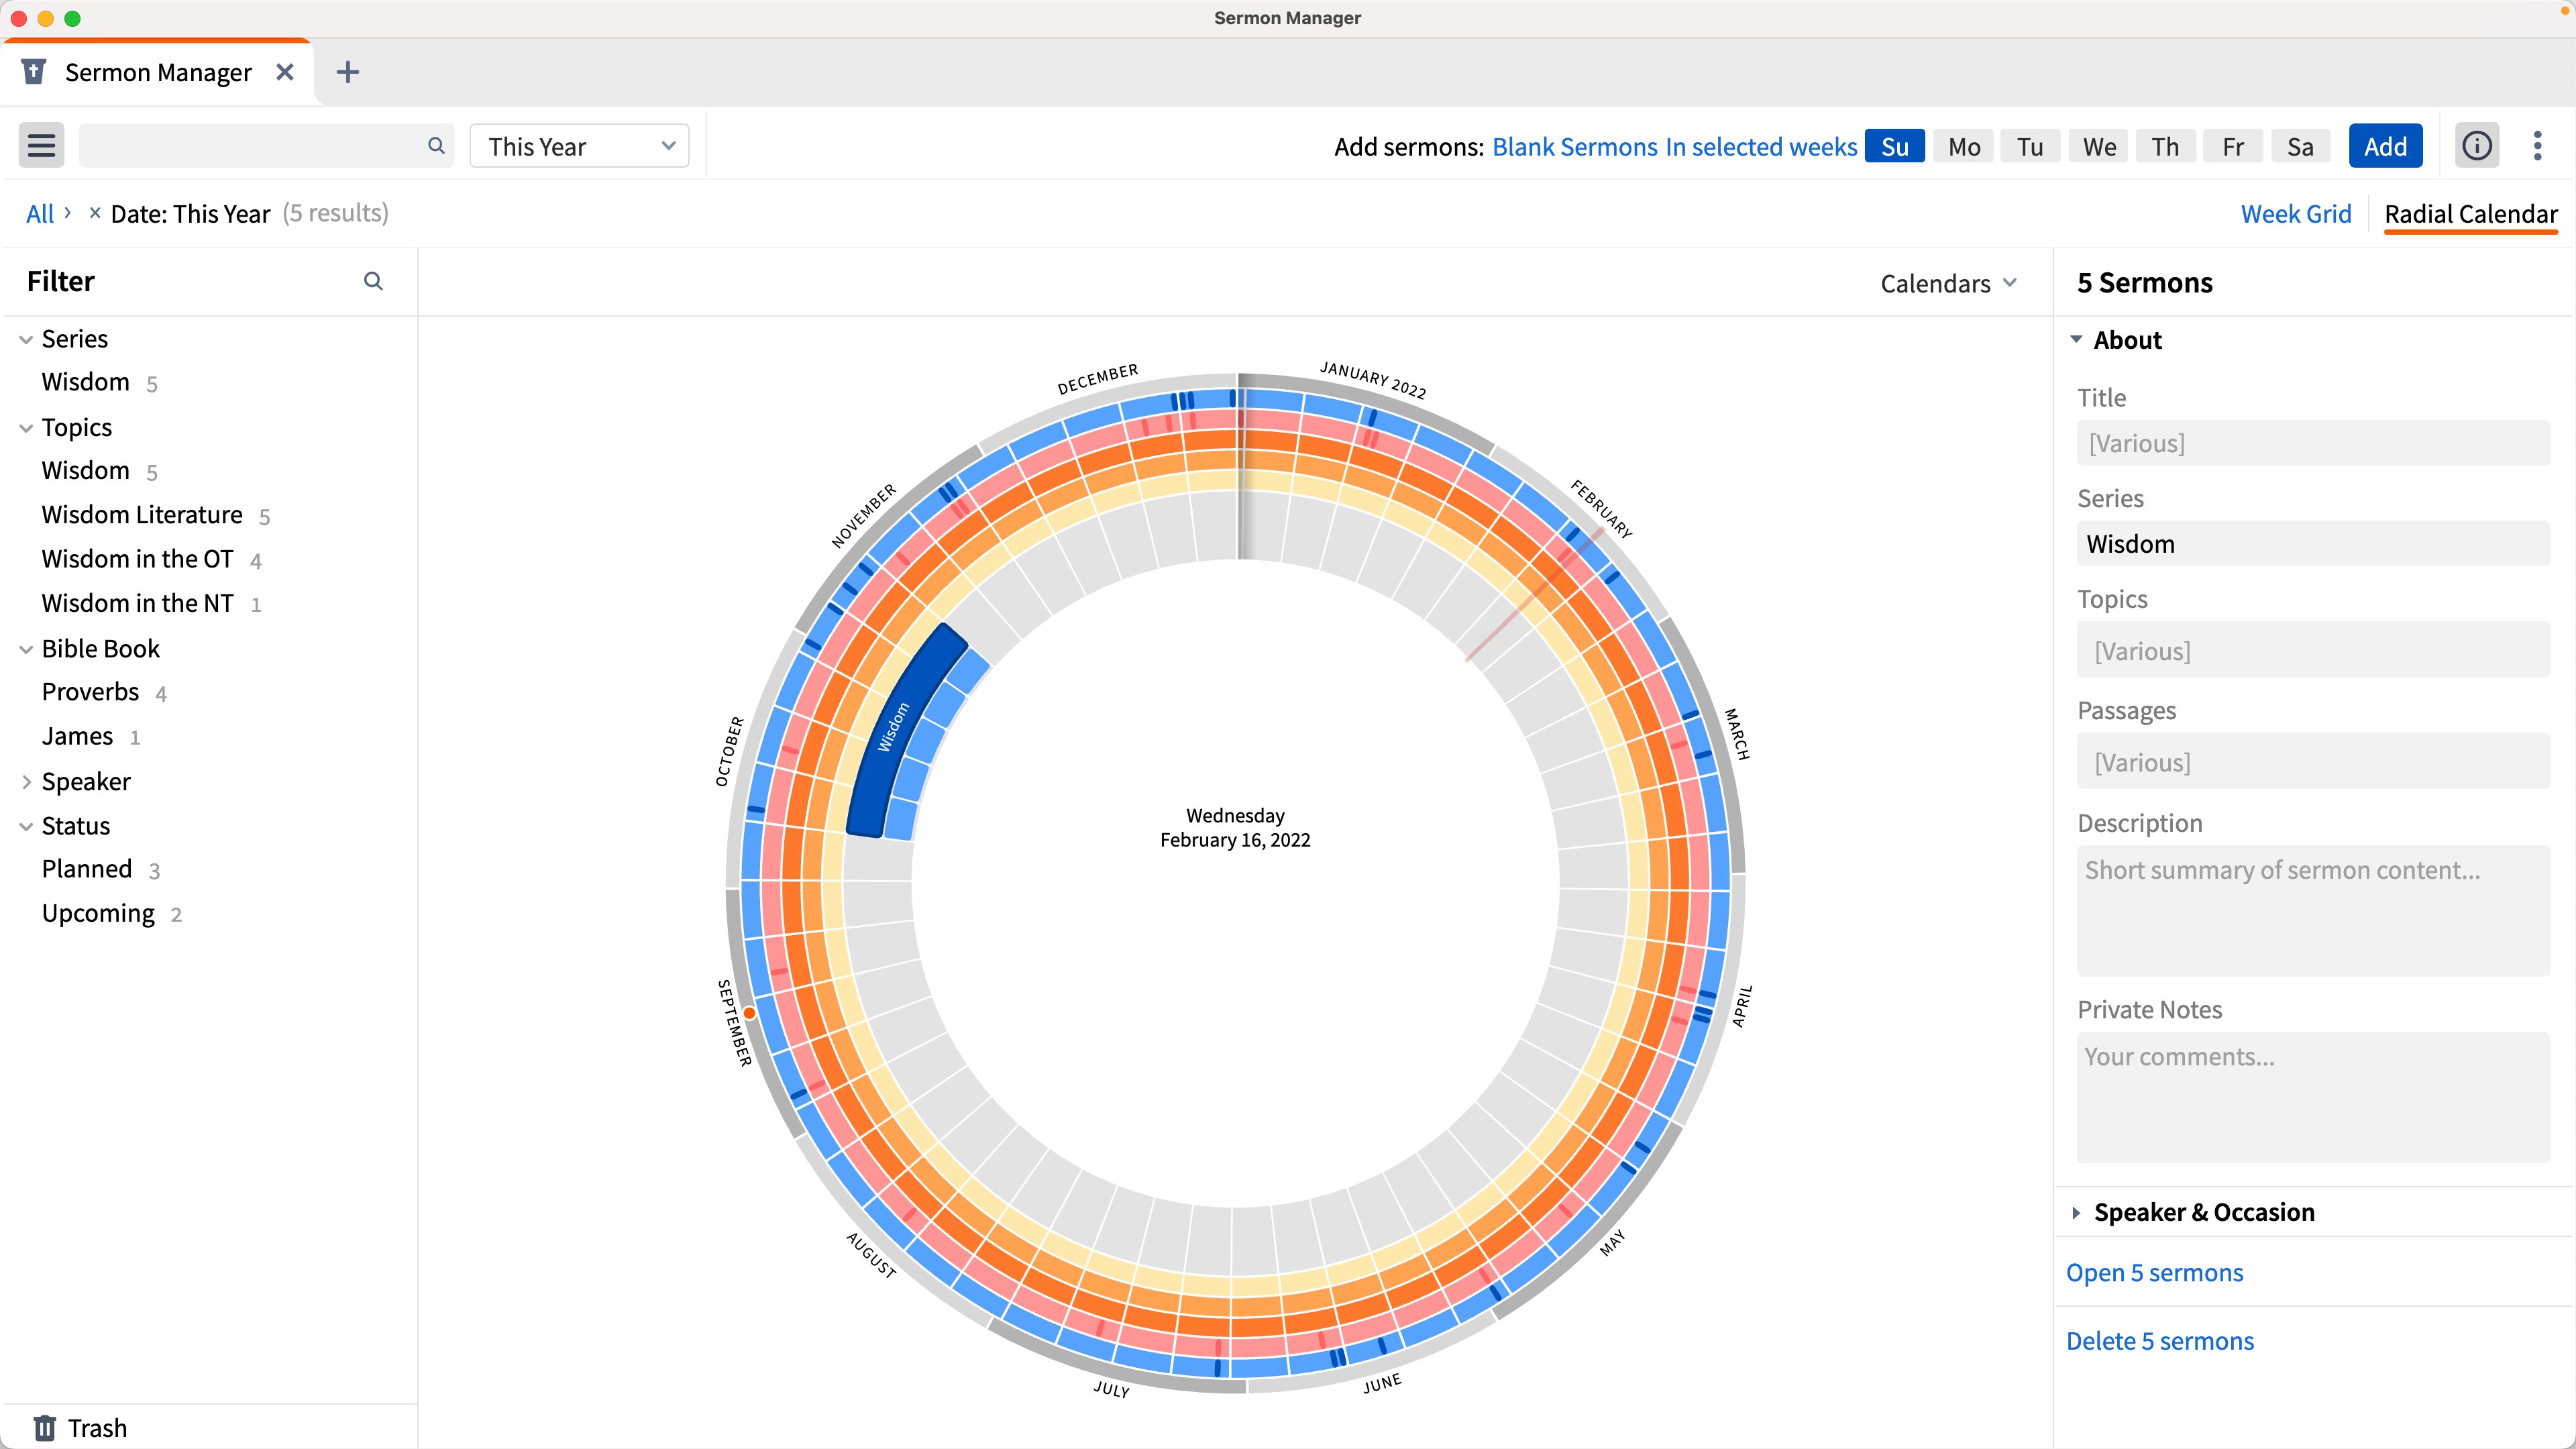Click the Topics field
Viewport: 2576px width, 1449px height.
[x=2312, y=650]
